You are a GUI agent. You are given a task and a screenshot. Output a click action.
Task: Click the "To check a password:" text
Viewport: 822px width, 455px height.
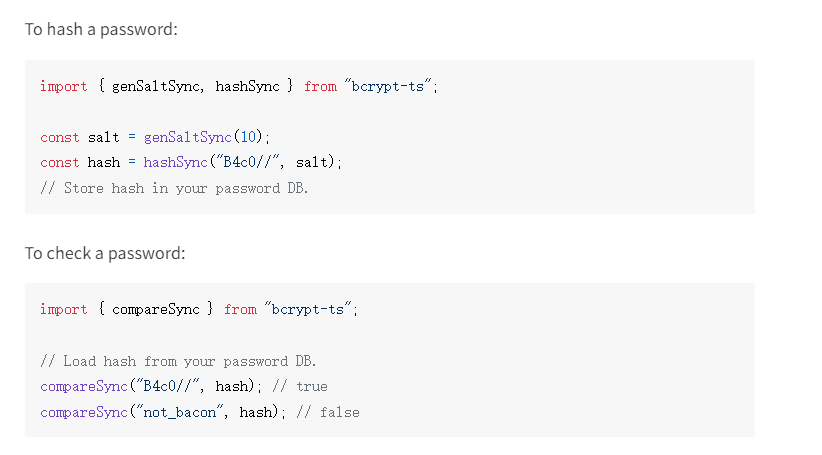(x=105, y=253)
